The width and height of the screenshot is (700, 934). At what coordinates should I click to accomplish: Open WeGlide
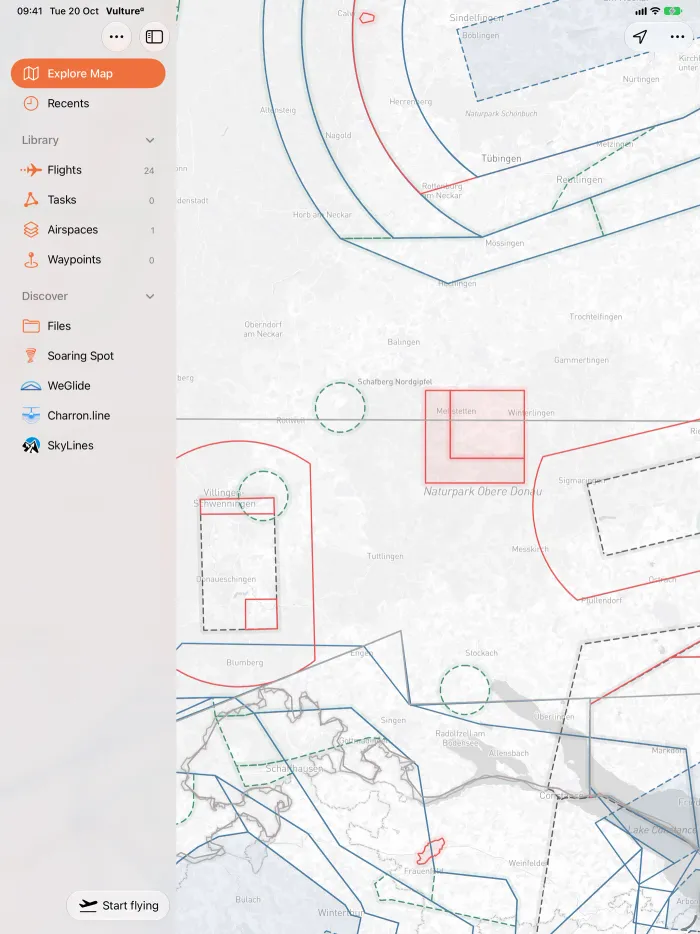coord(88,385)
